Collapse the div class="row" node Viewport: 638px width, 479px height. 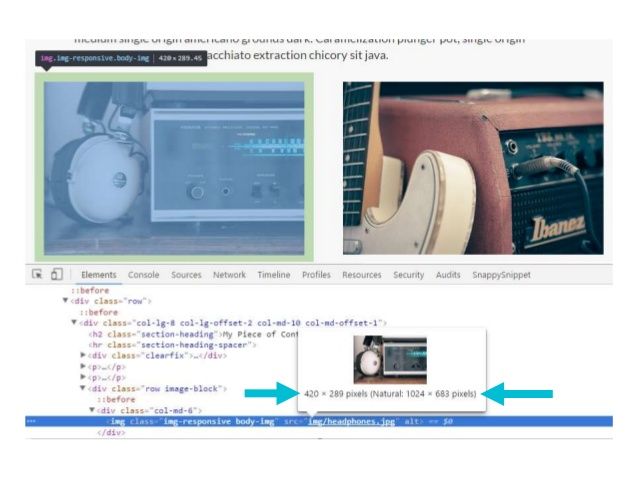coord(65,301)
